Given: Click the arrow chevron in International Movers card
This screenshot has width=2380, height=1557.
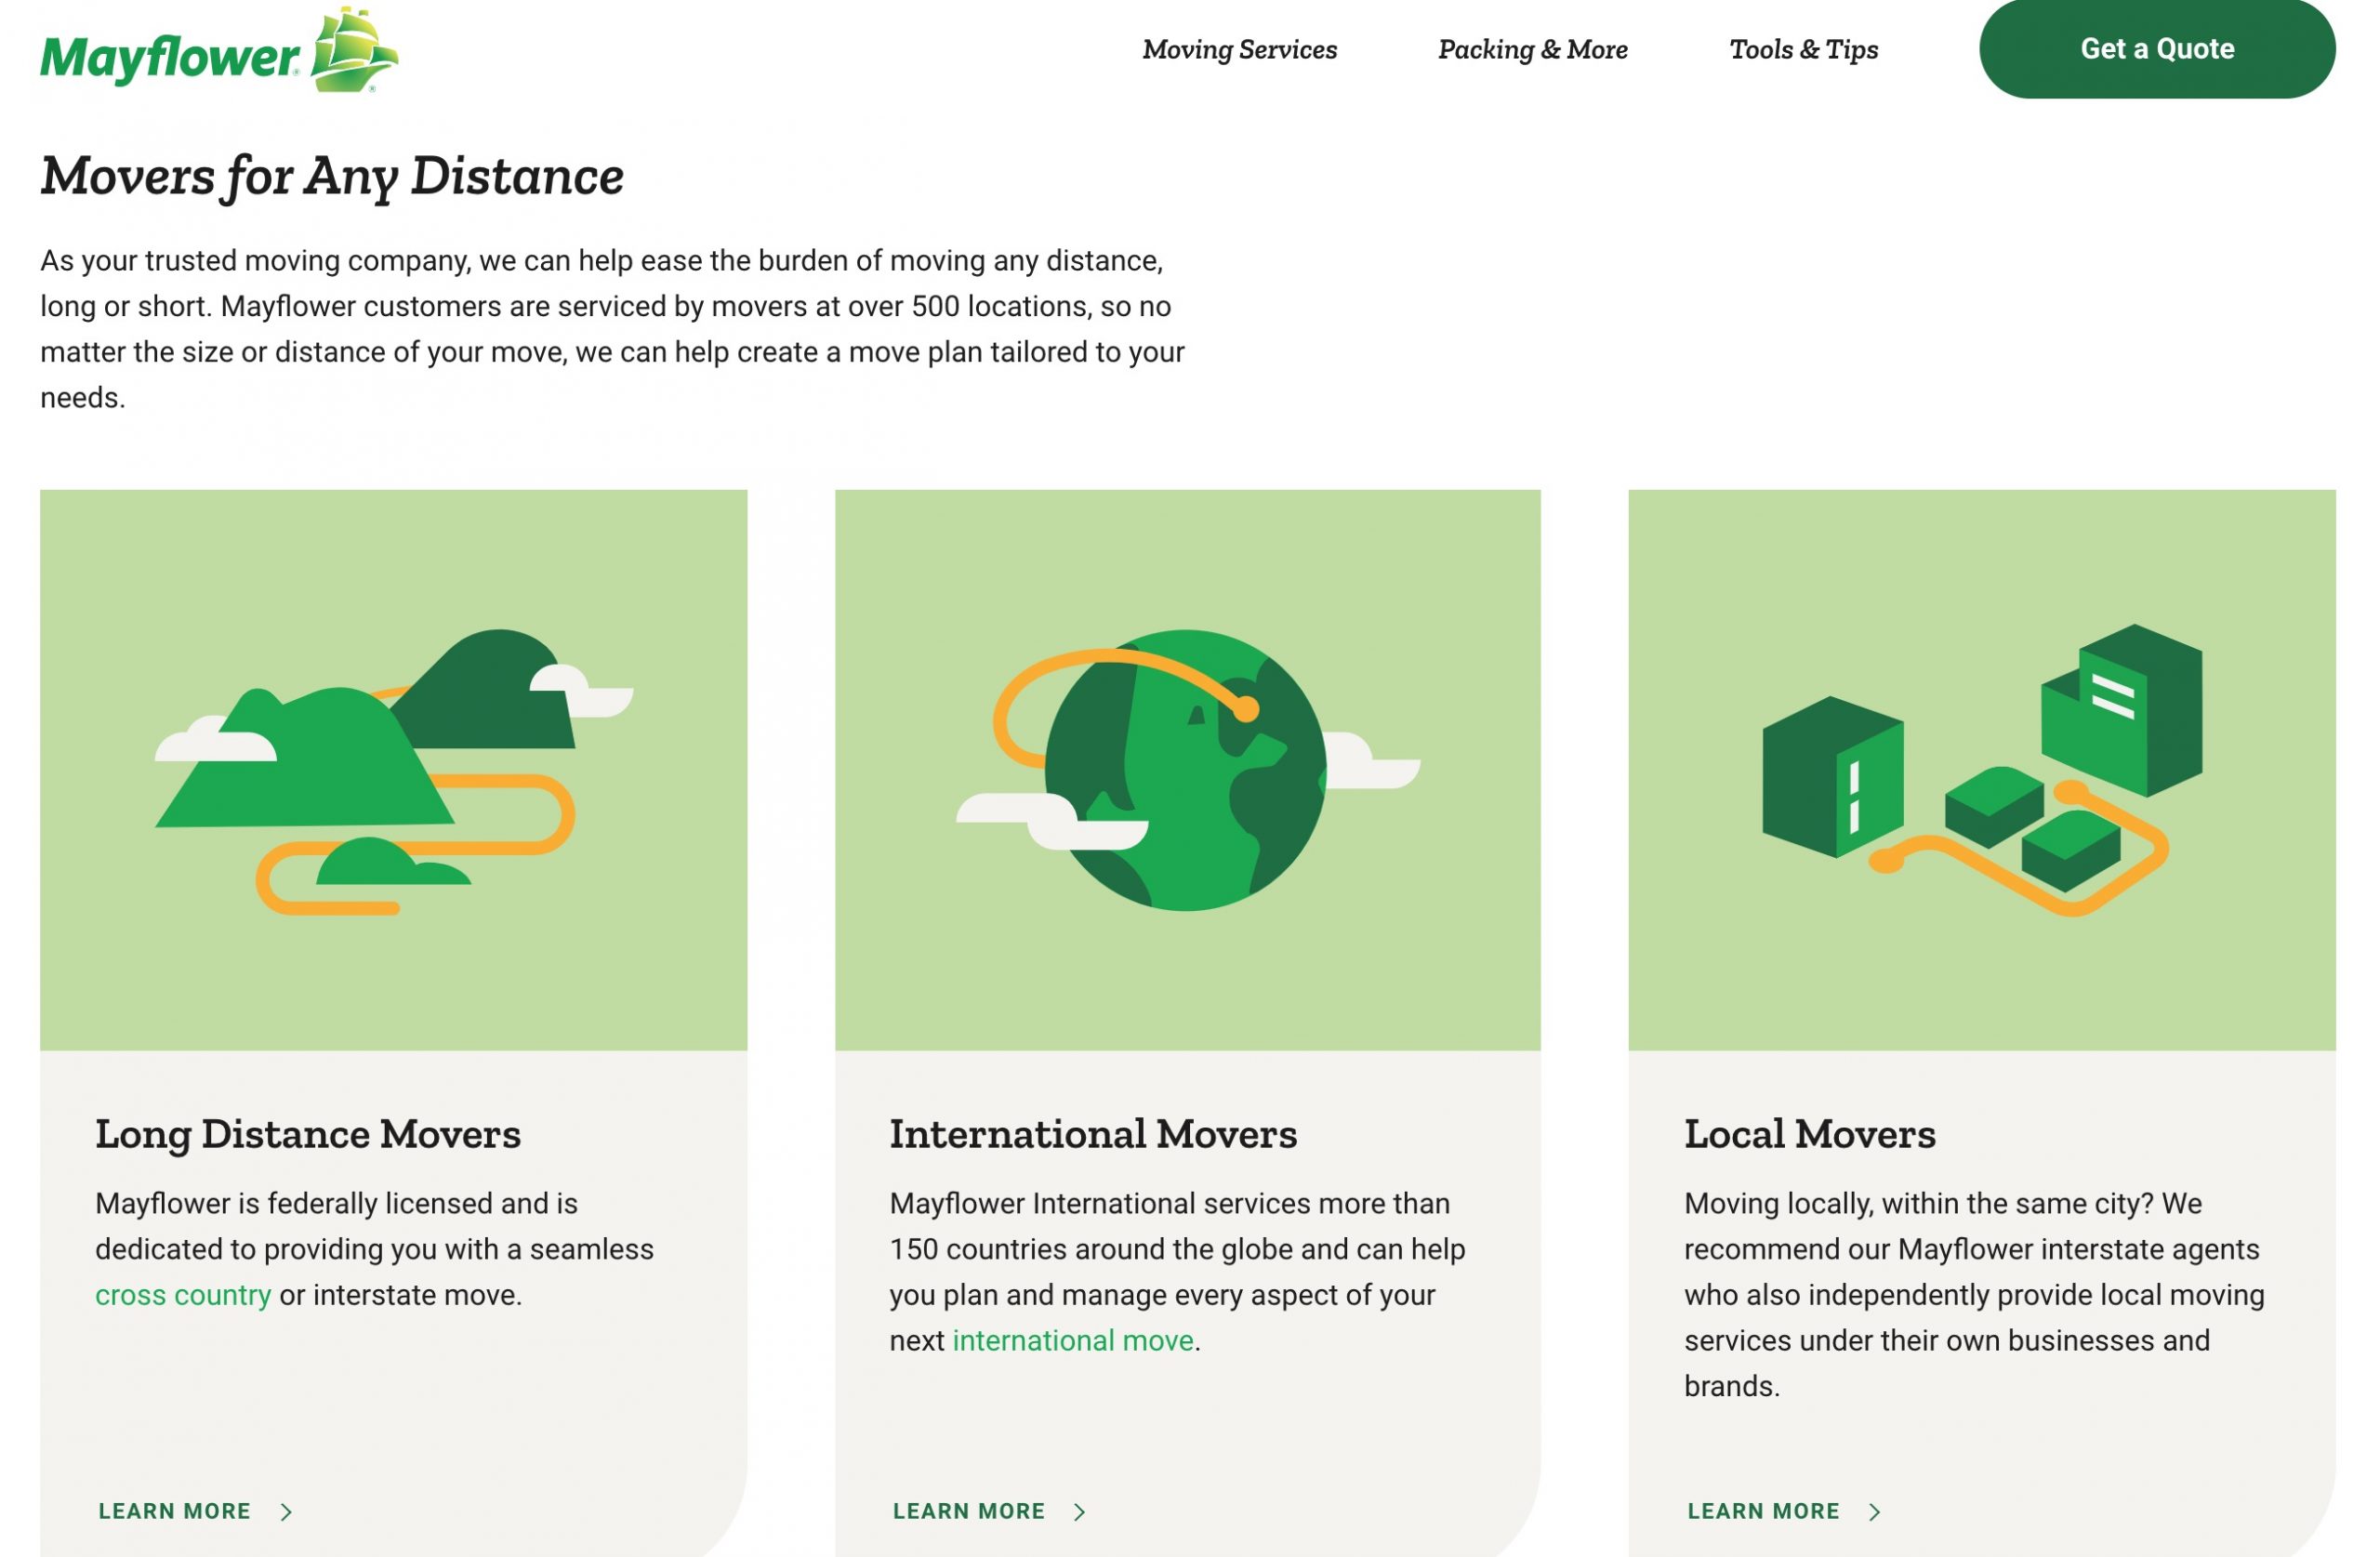Looking at the screenshot, I should click(1079, 1512).
